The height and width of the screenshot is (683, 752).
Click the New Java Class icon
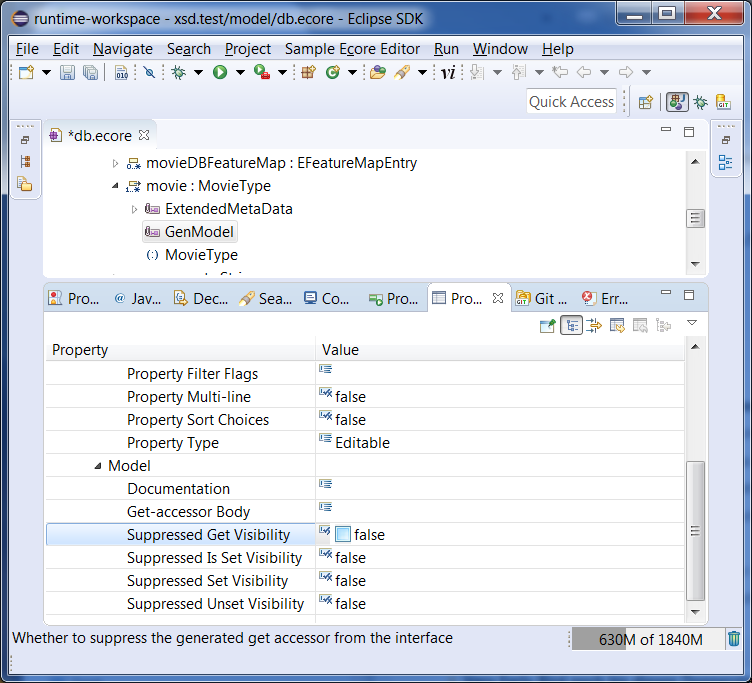tap(333, 72)
